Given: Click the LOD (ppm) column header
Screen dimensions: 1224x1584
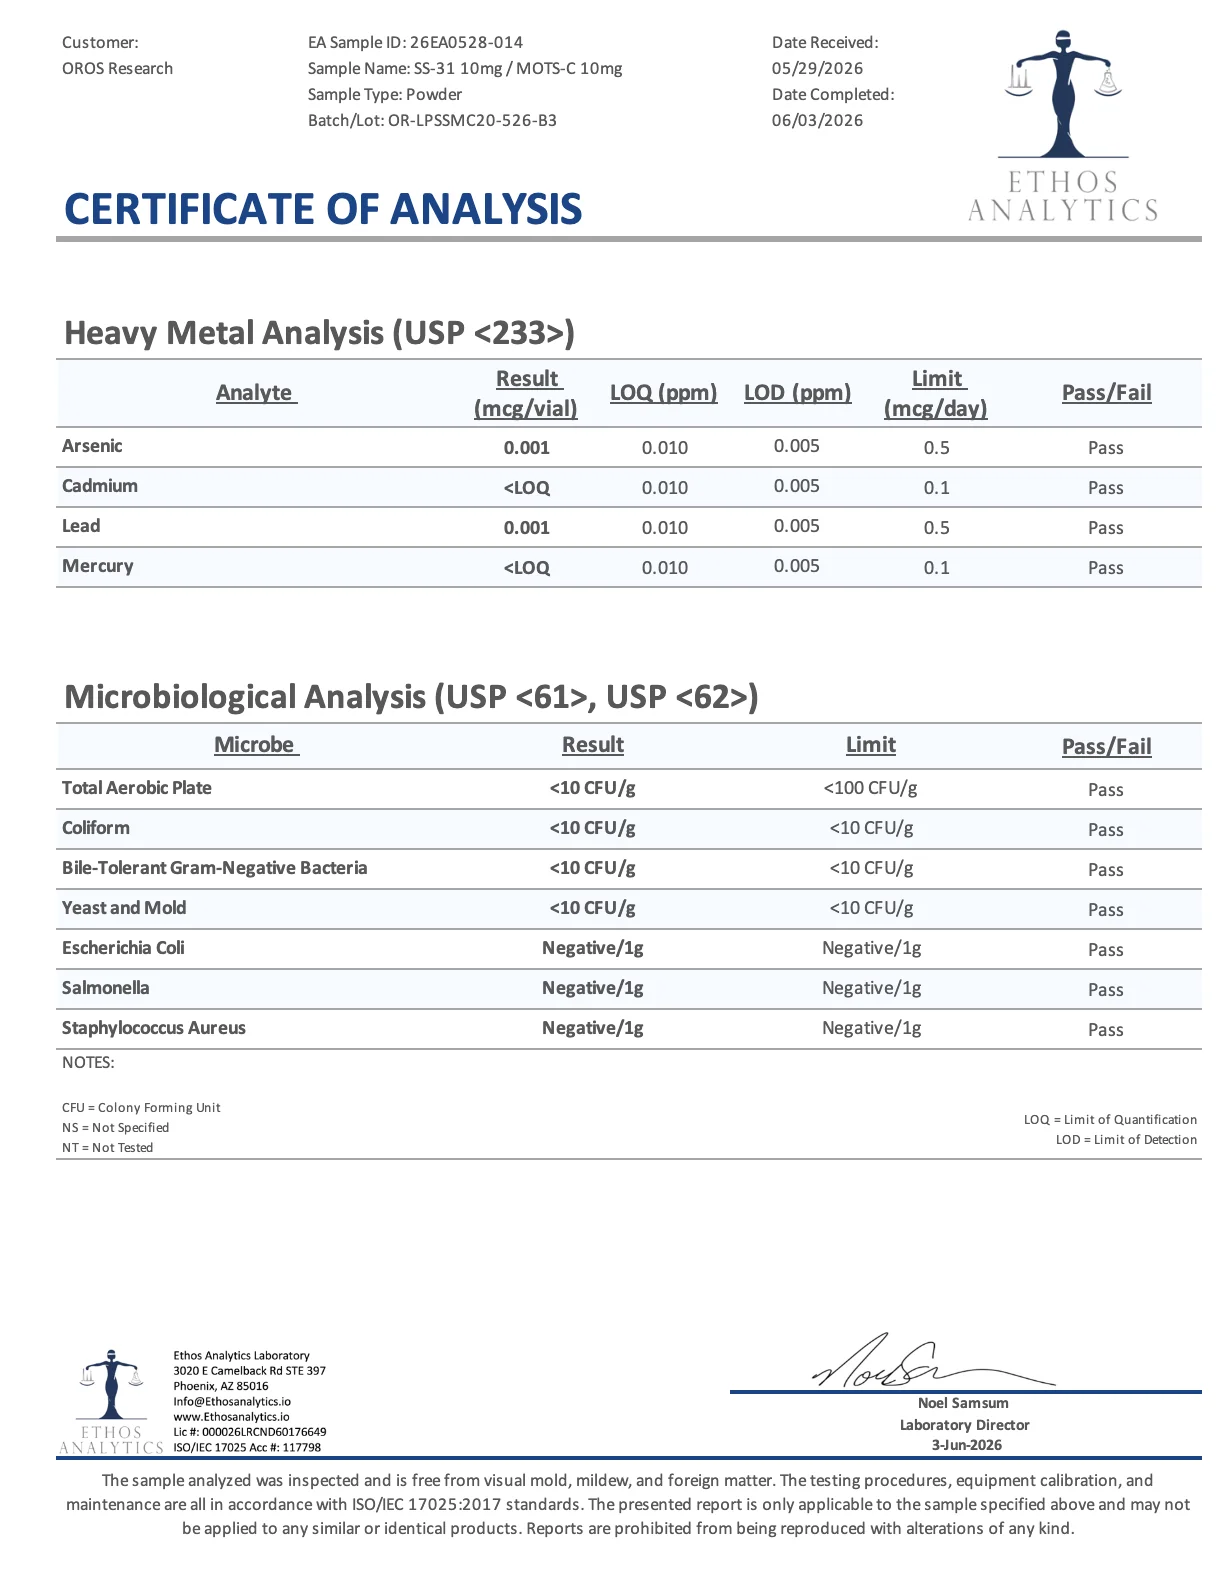Looking at the screenshot, I should (x=797, y=392).
